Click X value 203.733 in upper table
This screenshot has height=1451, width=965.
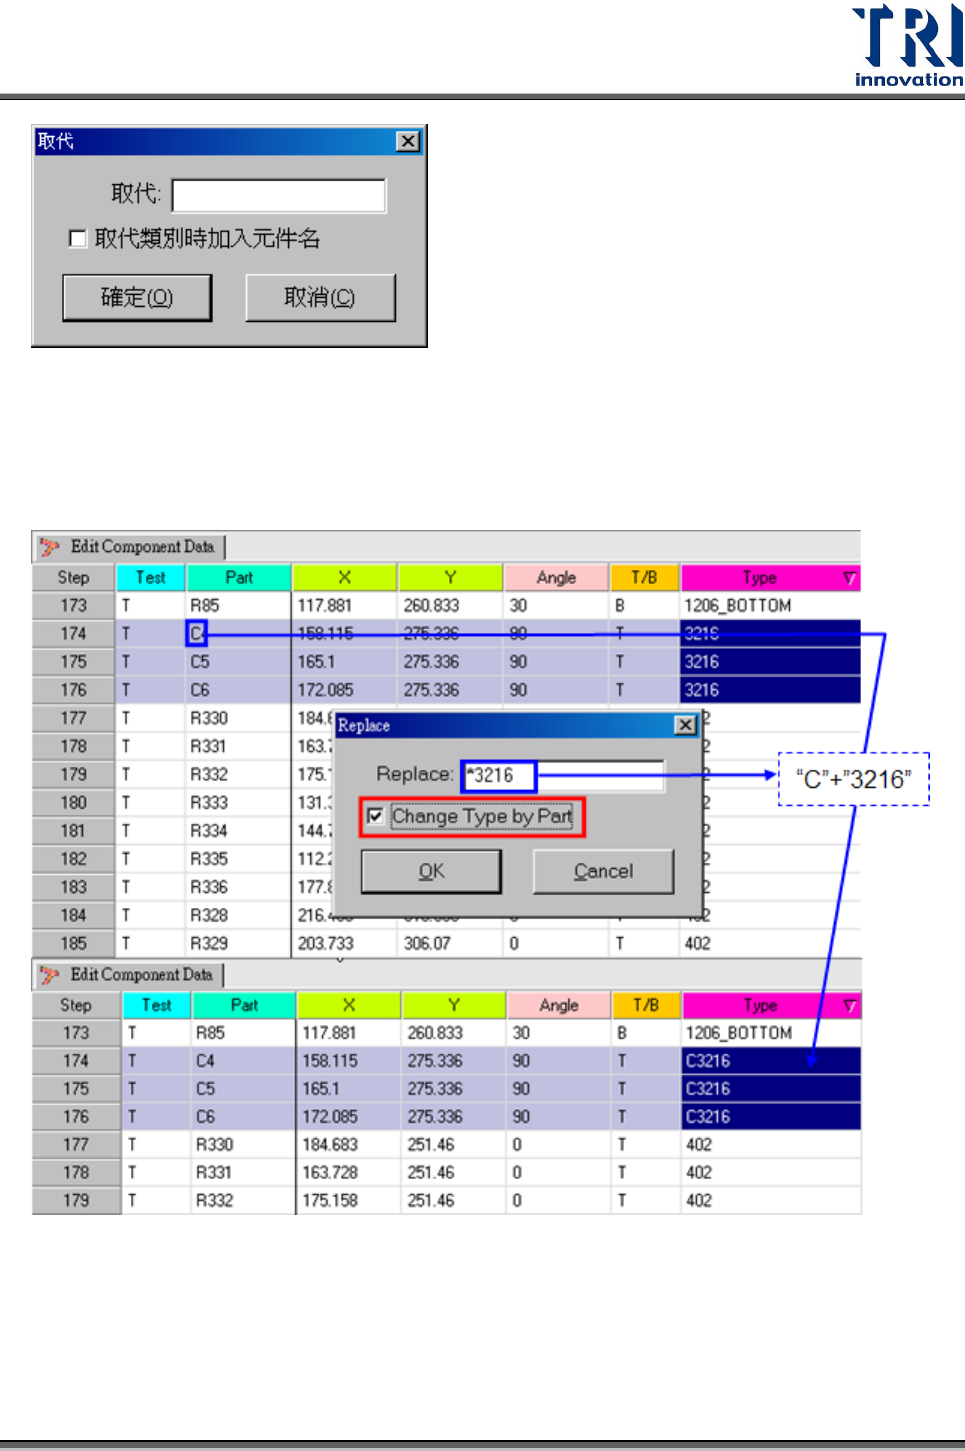coord(345,944)
